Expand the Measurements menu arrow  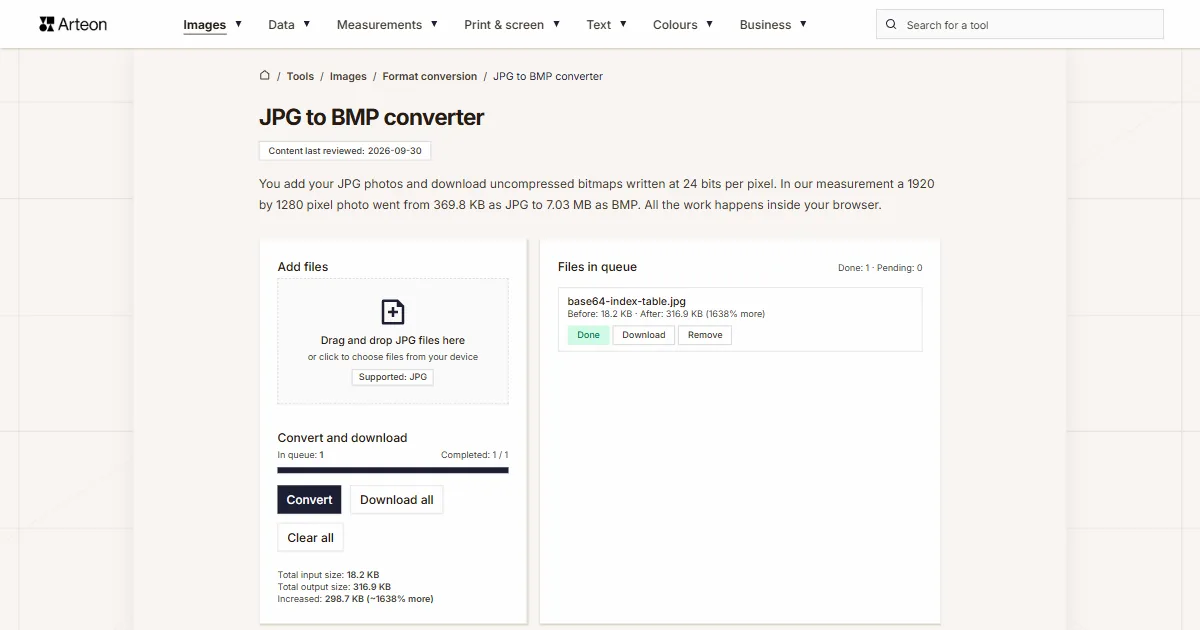(434, 24)
